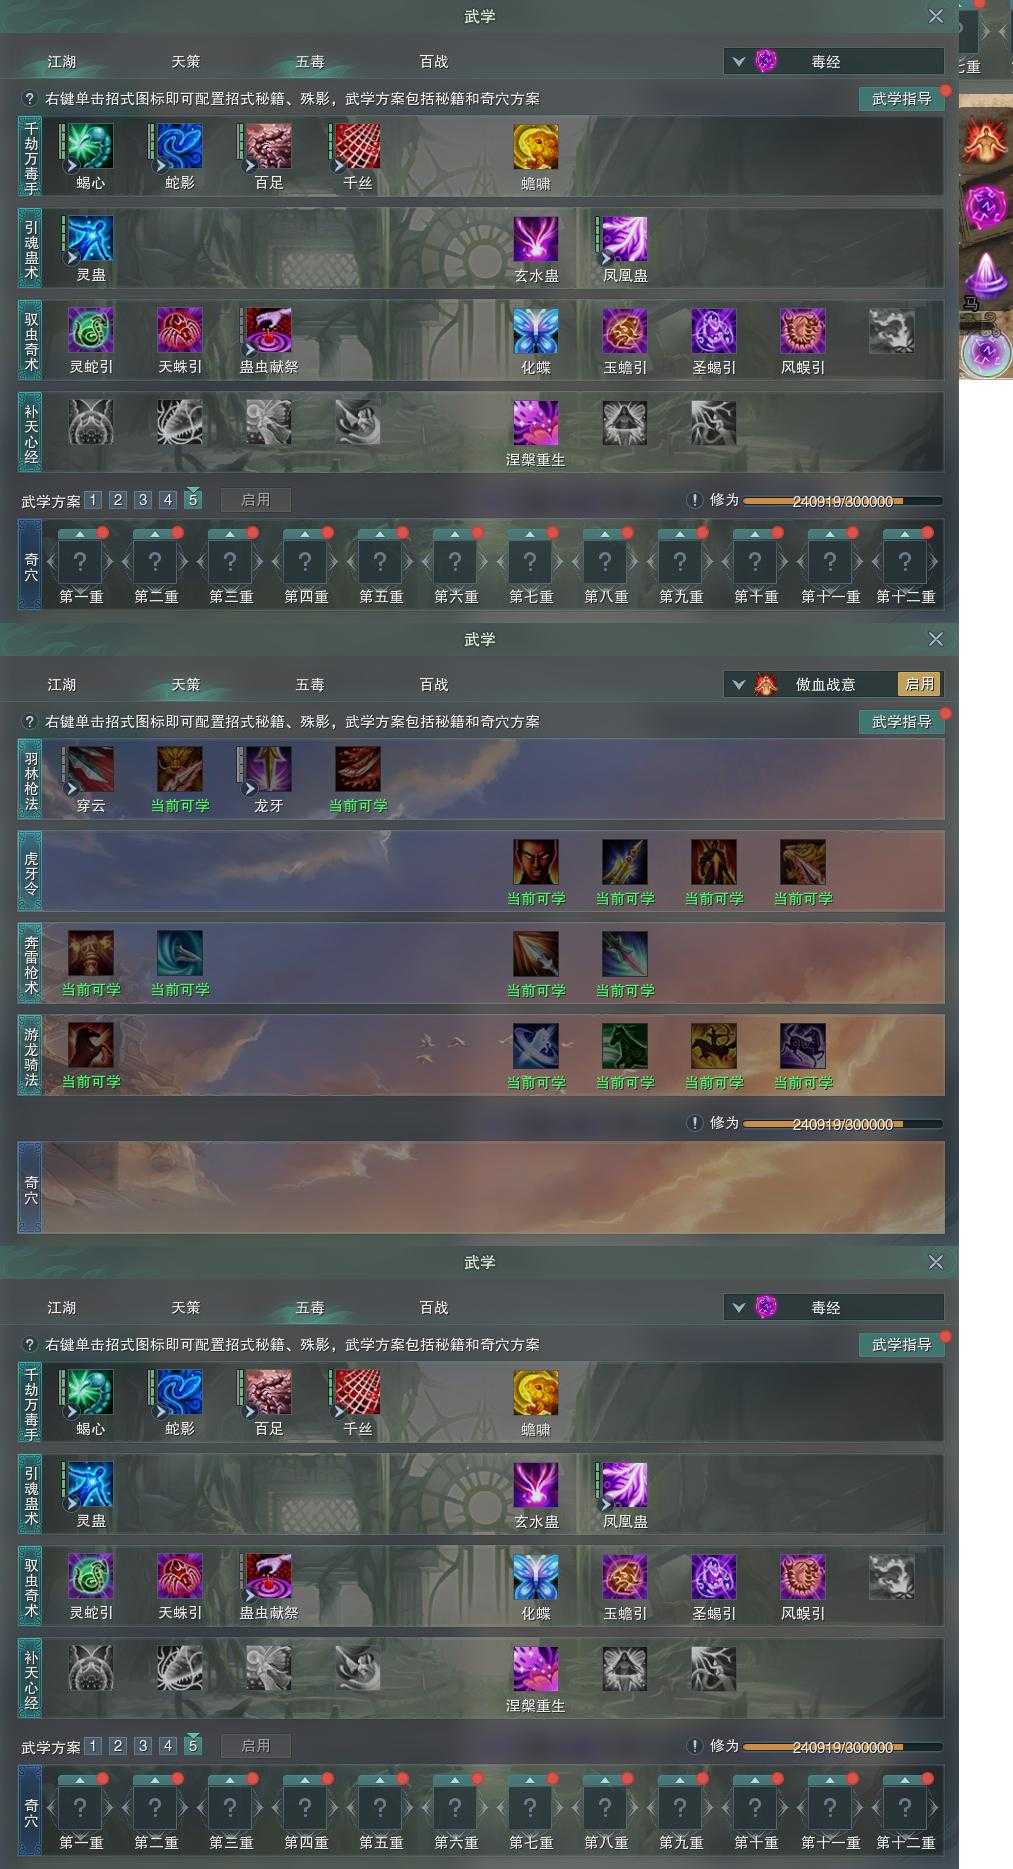Open the 百战 tab in upper 毒经 panel
1013x1869 pixels.
click(434, 61)
